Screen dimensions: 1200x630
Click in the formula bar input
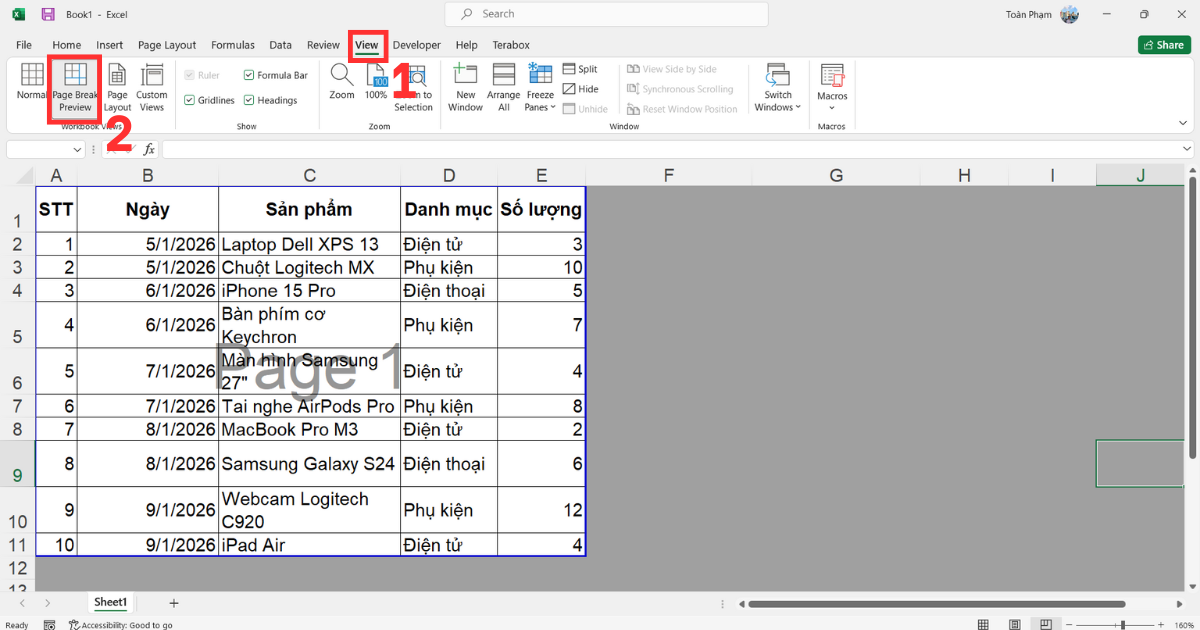(x=670, y=149)
